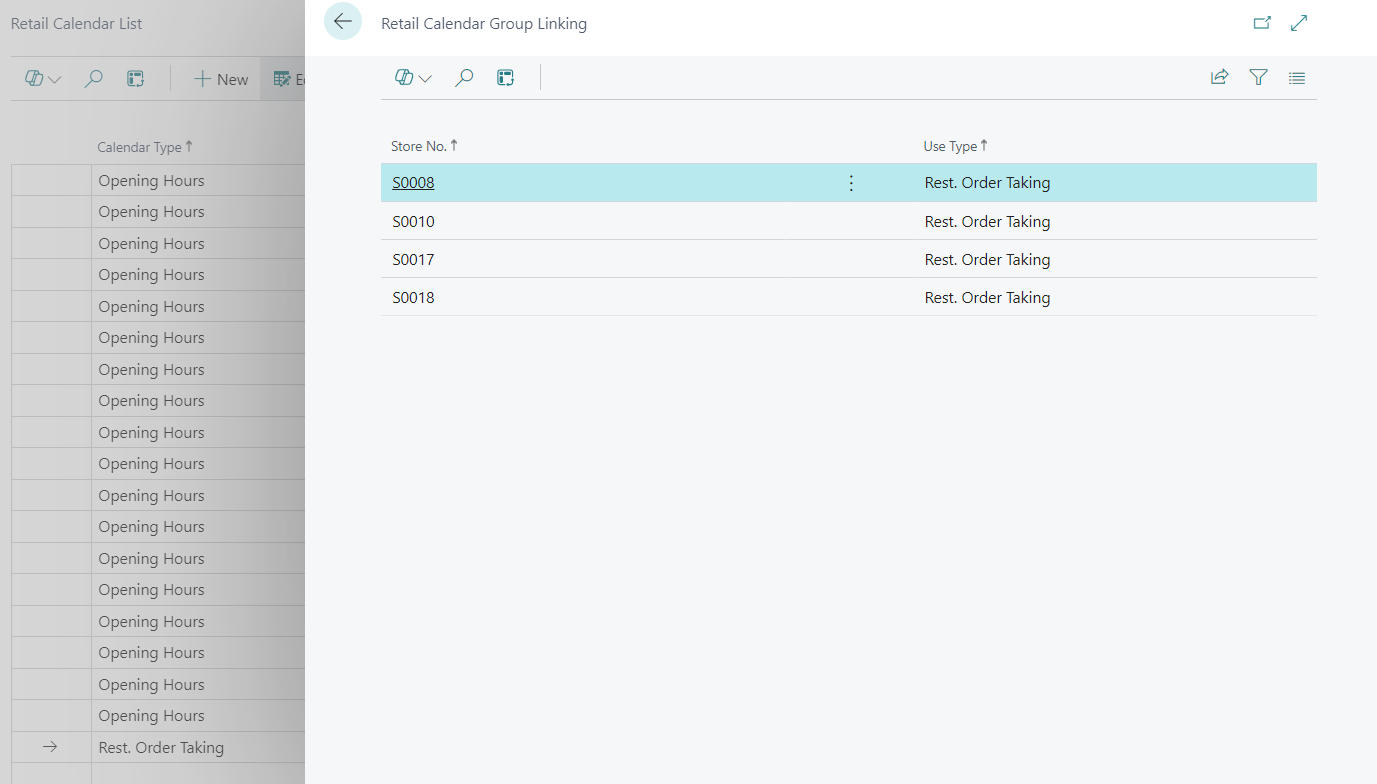Click the Use Type cell for store S0018
This screenshot has height=784, width=1377.
(987, 298)
